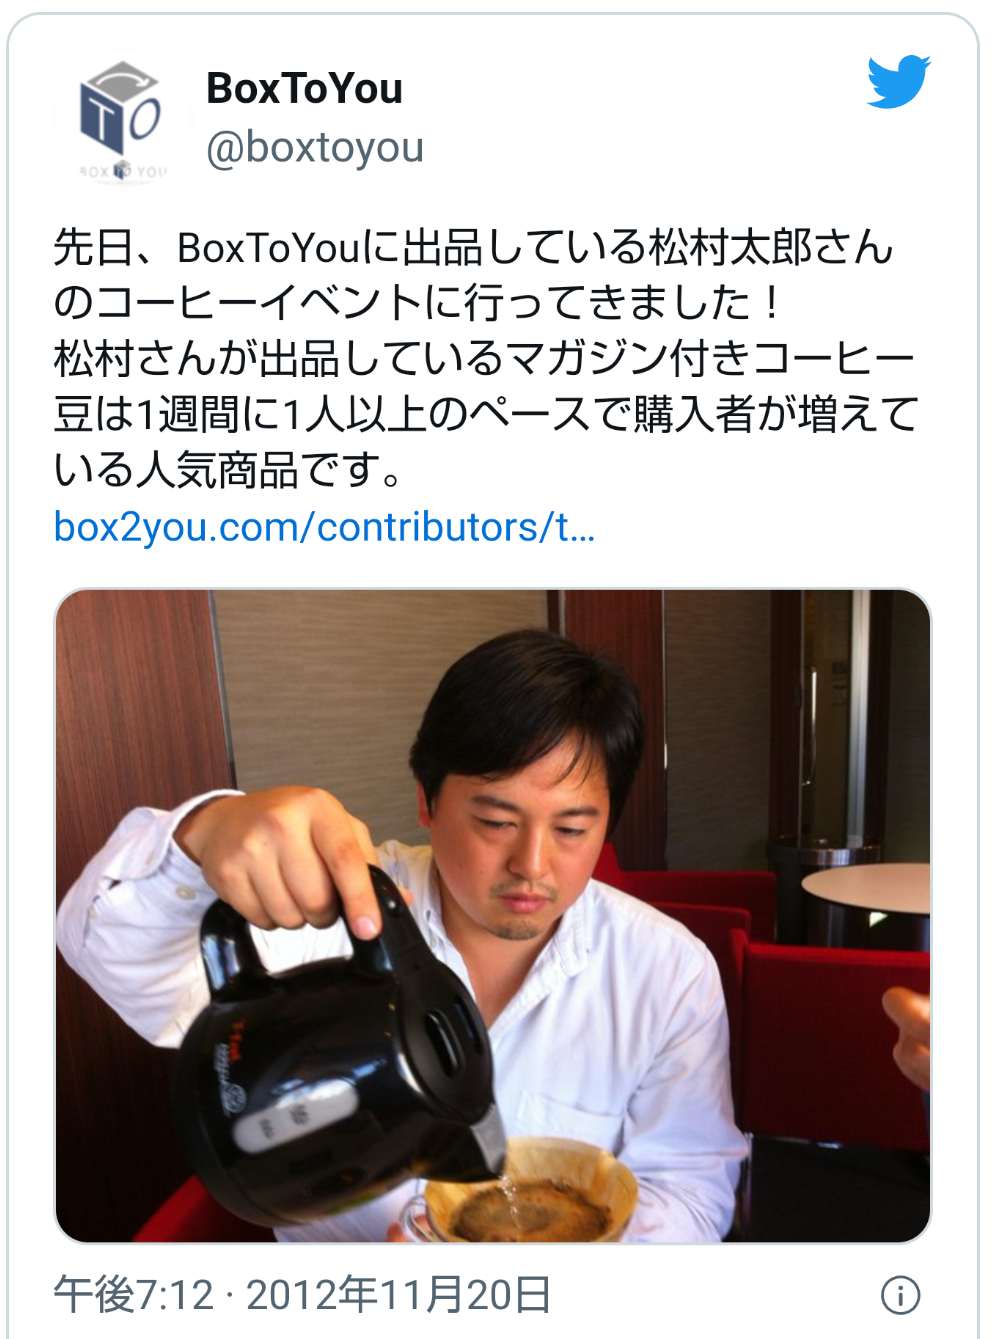This screenshot has width=1008, height=1339.
Task: Click the coffee filter dripper in photo
Action: tap(529, 1190)
